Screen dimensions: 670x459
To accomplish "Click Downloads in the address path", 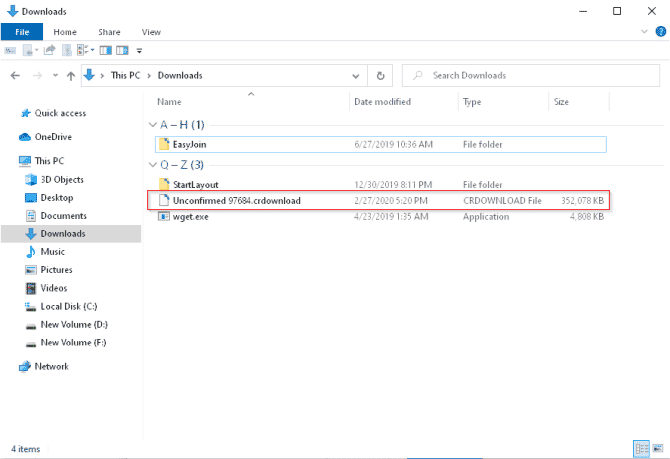I will (180, 76).
